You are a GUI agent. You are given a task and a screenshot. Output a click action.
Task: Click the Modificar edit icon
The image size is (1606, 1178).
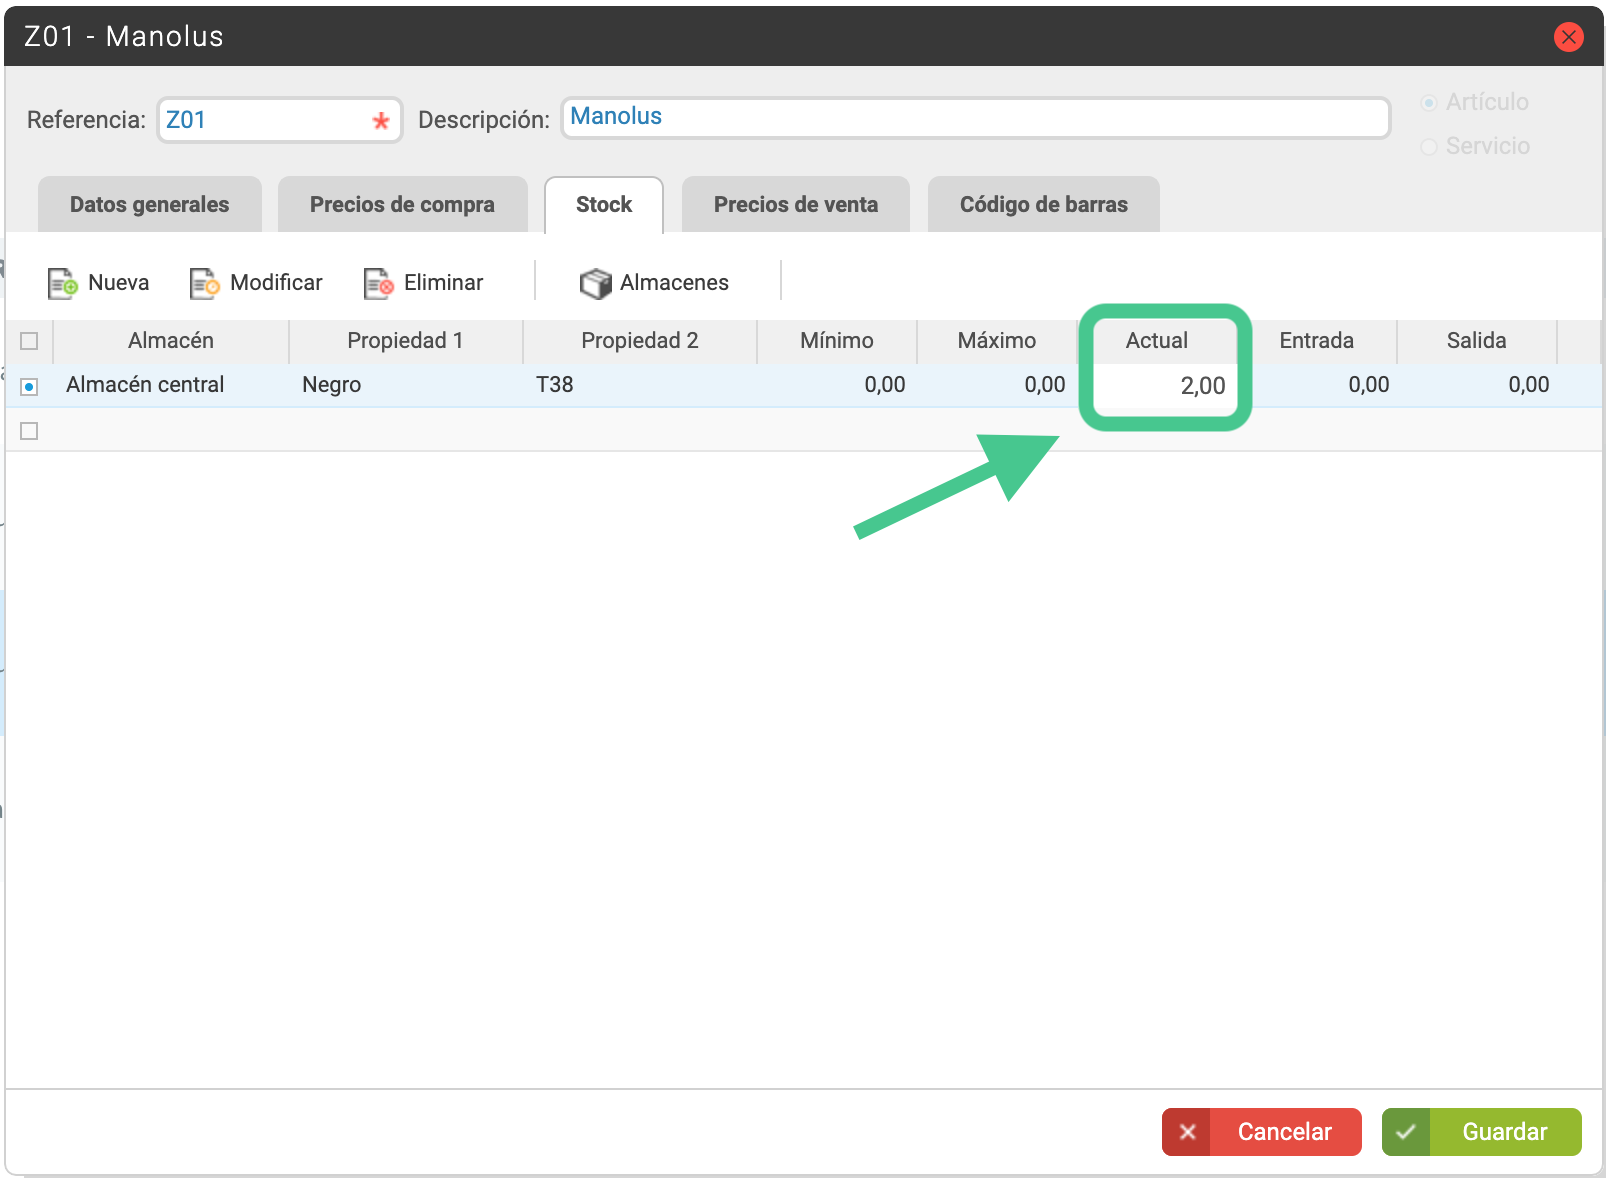[205, 284]
